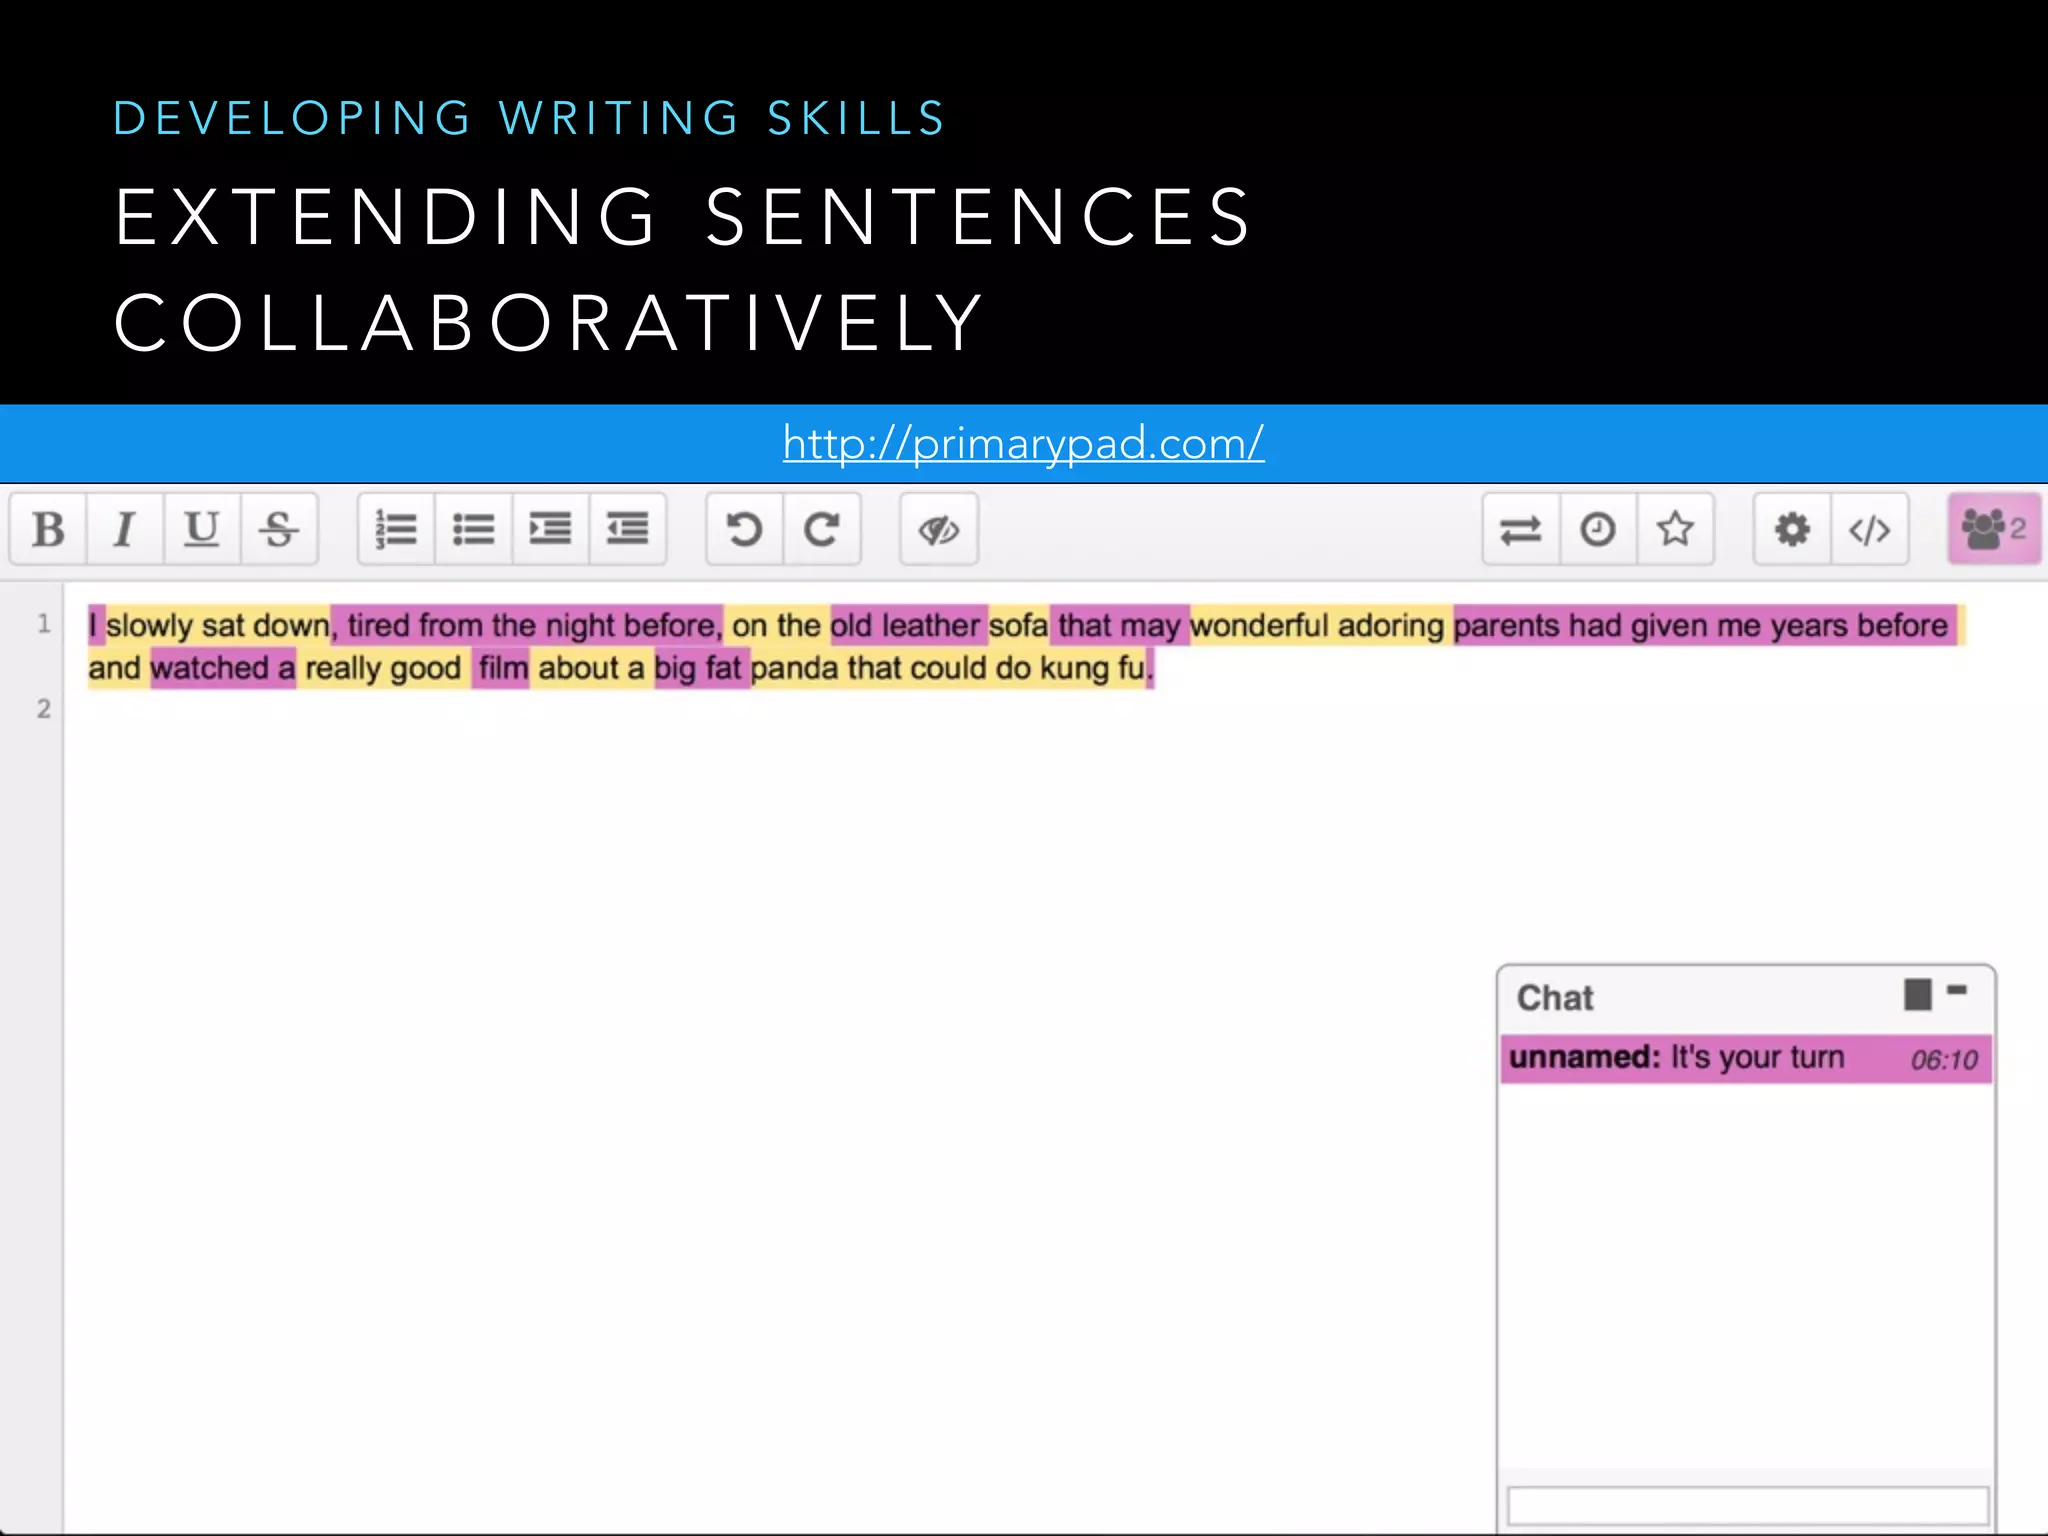Open the embed code icon
Screen dimensions: 2048x1536
point(1869,529)
